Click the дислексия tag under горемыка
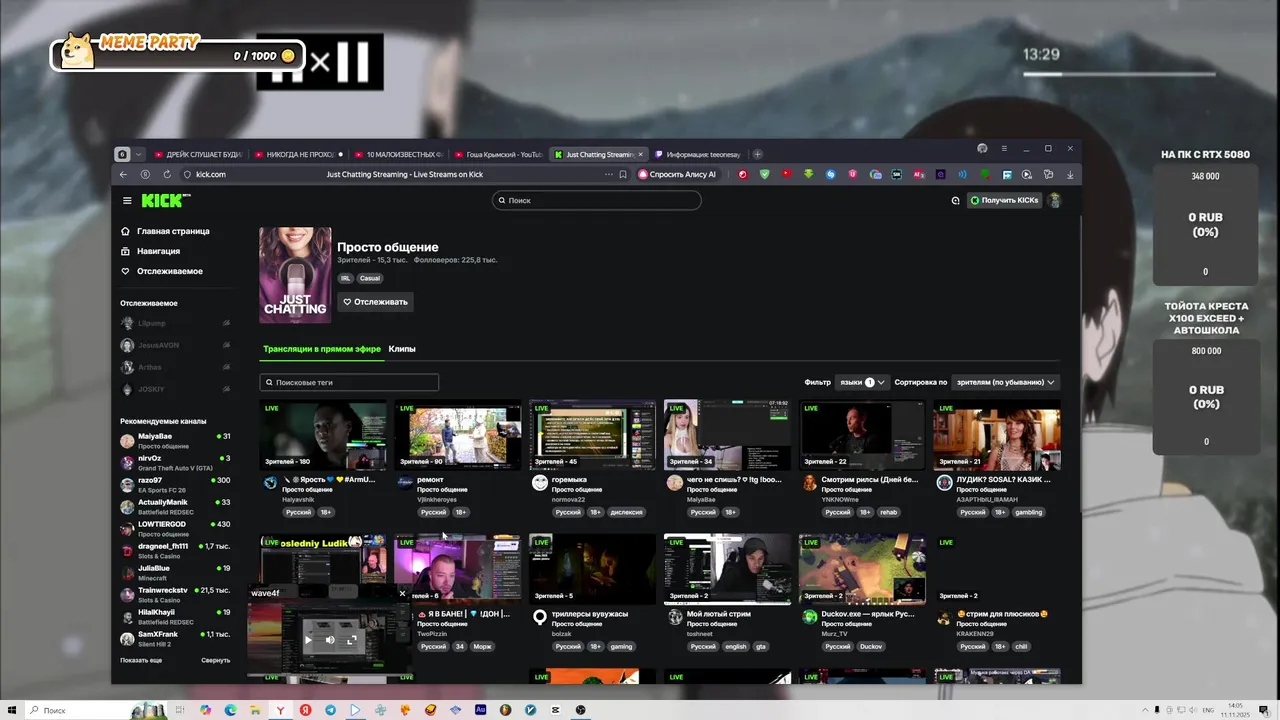 [x=626, y=512]
